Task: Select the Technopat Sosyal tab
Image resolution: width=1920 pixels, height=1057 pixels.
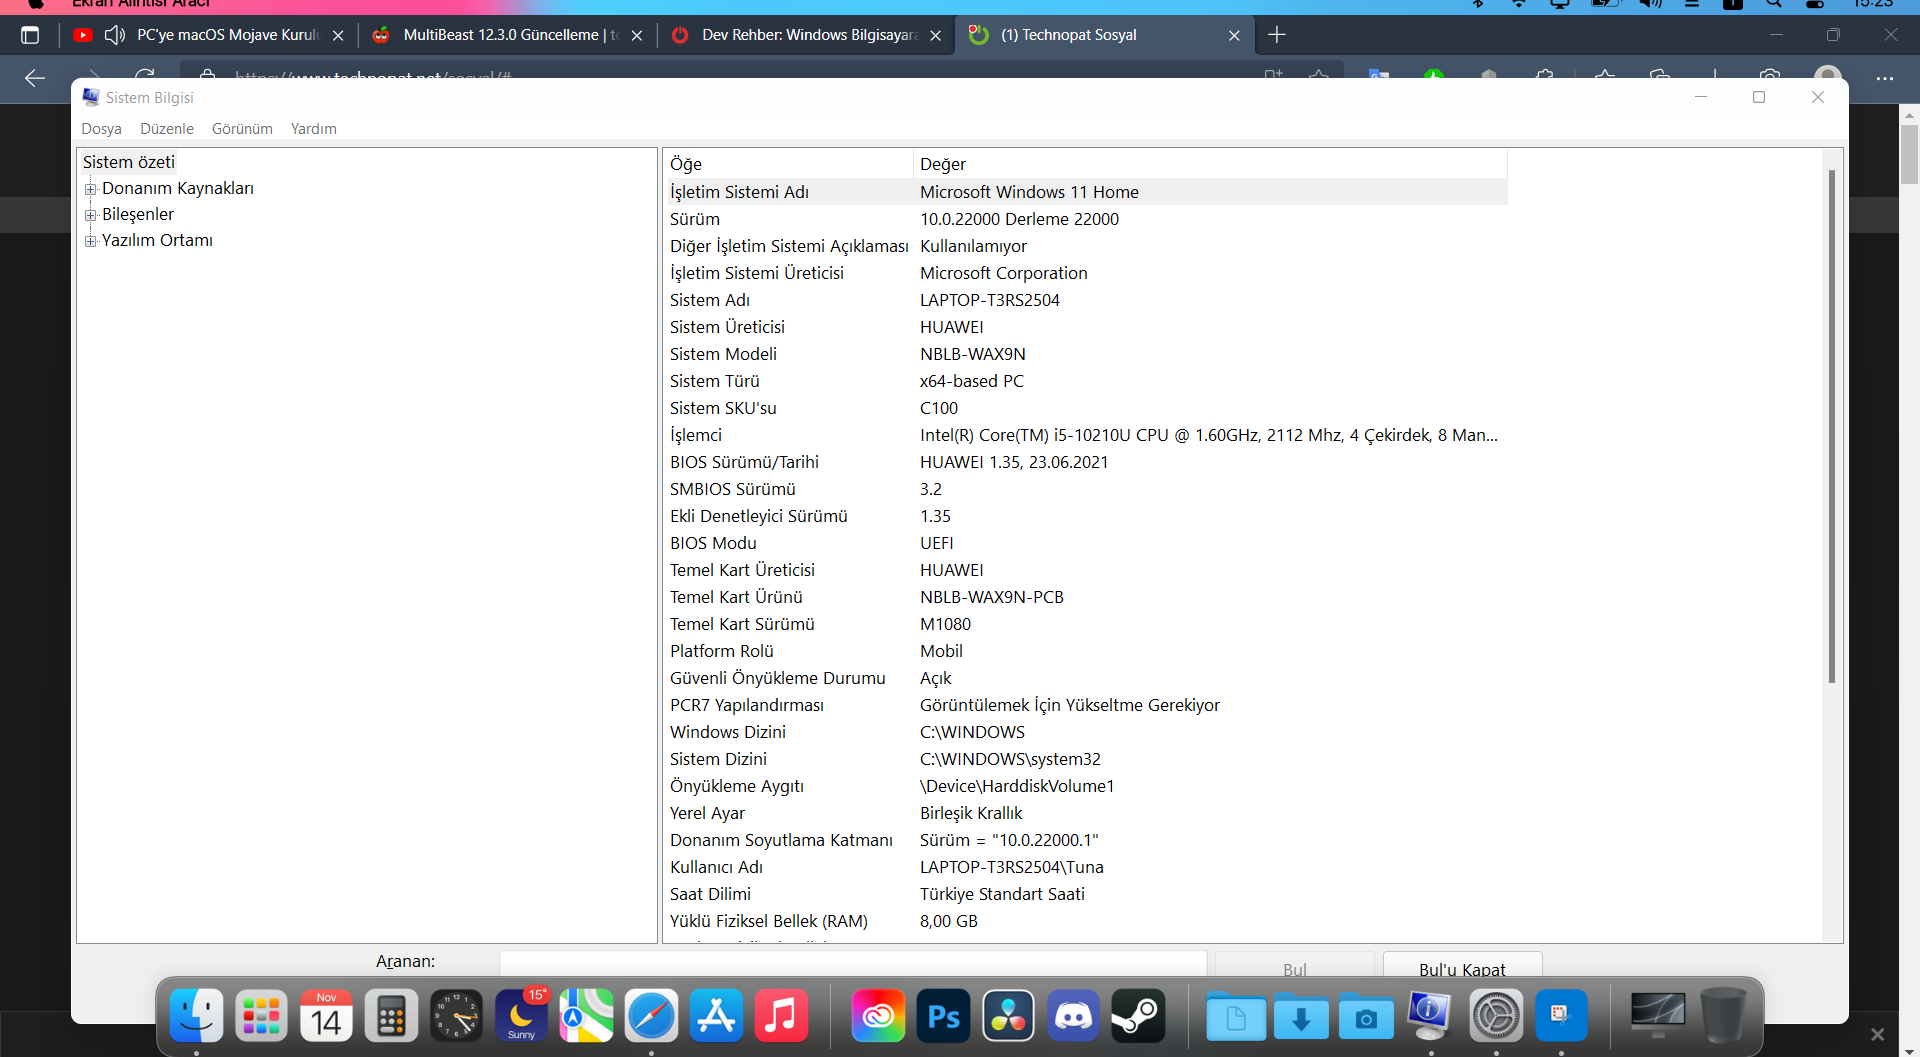Action: 1105,35
